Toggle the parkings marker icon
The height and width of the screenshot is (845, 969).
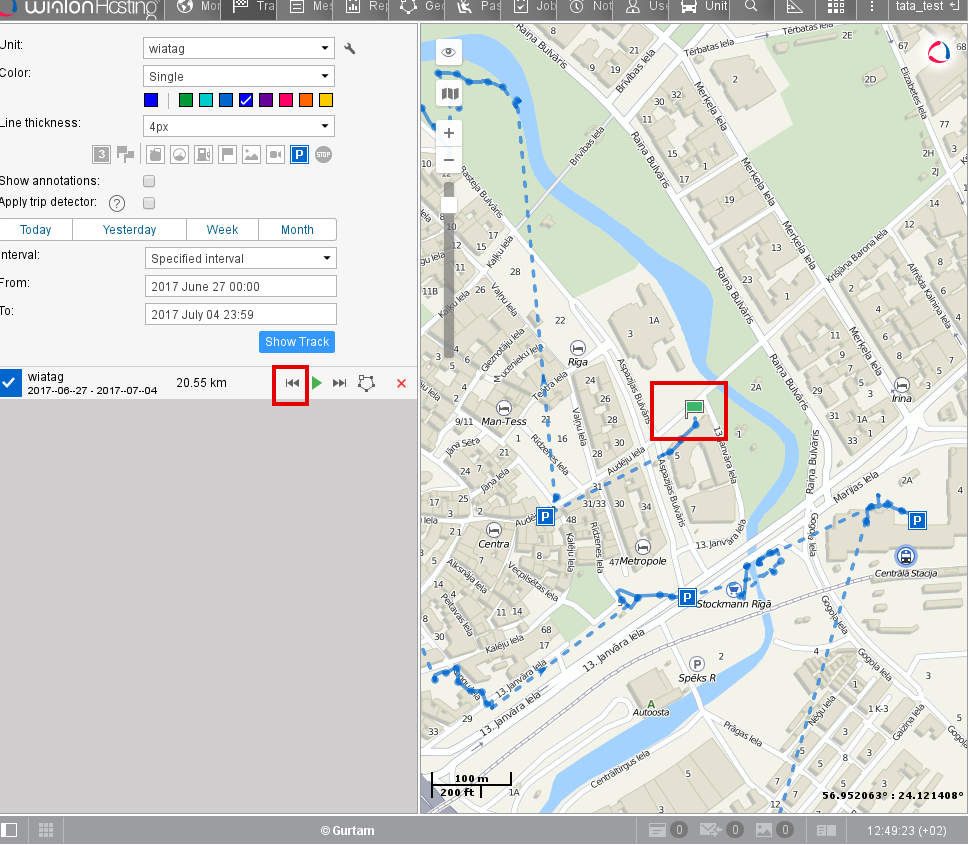coord(298,154)
